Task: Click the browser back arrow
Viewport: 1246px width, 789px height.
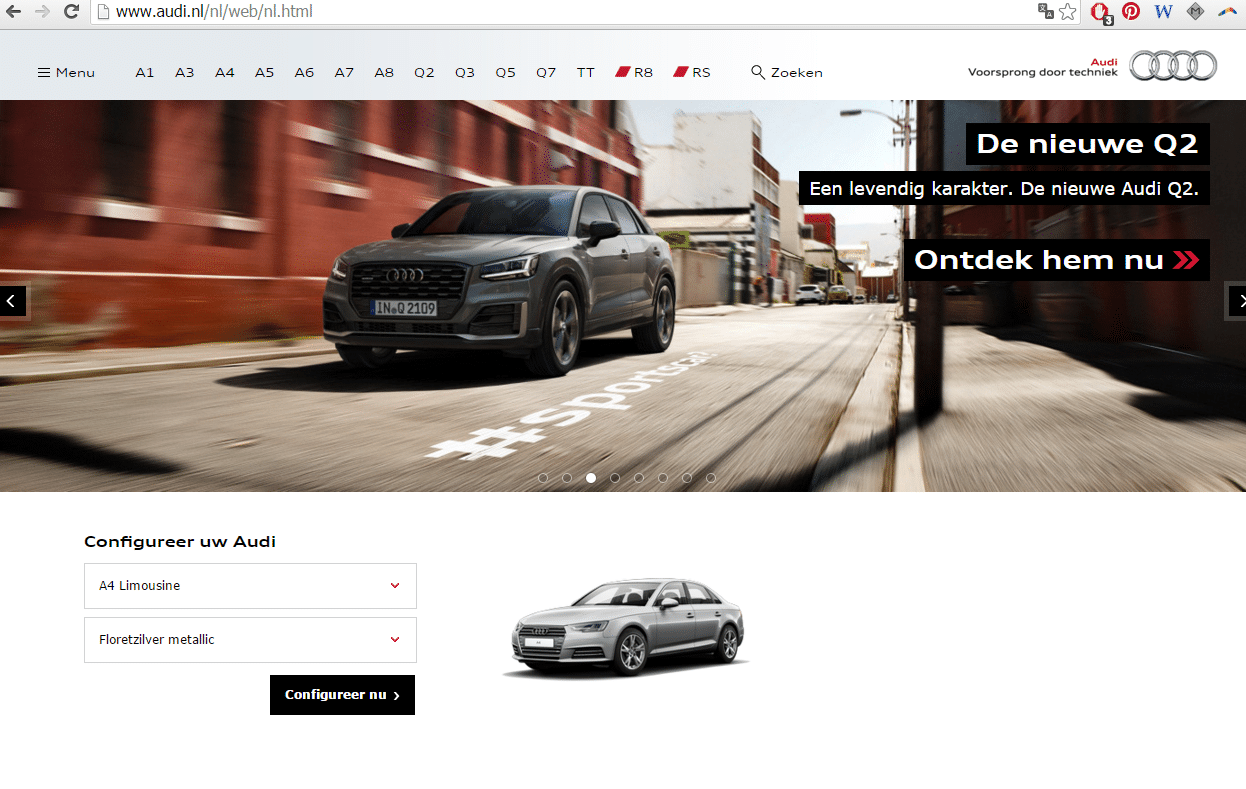Action: coord(14,12)
